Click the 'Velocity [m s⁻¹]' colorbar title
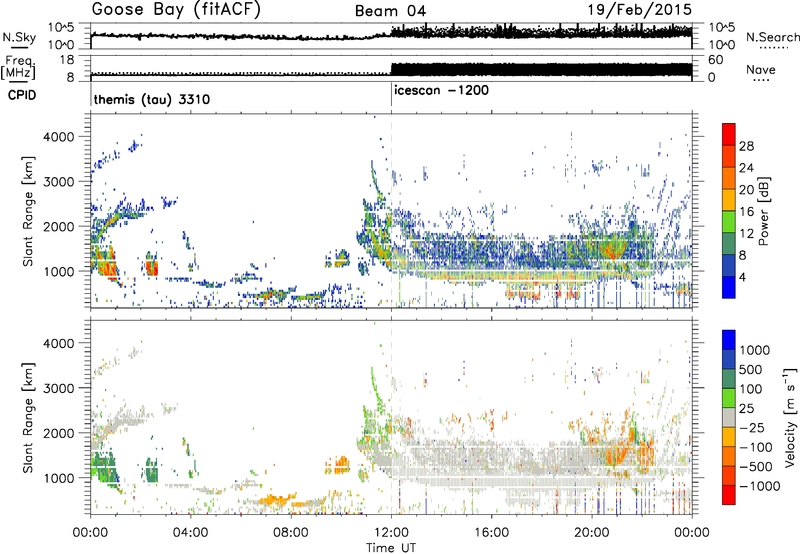 click(x=790, y=417)
